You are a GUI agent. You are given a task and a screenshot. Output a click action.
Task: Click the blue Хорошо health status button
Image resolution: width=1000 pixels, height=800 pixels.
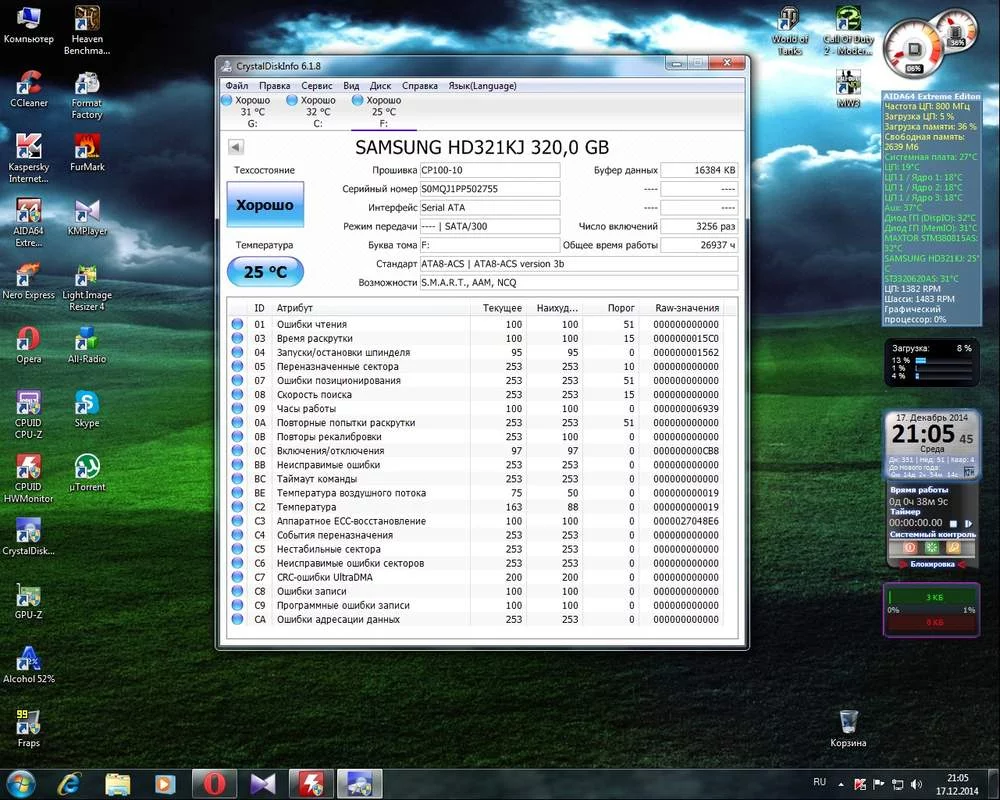coord(265,205)
